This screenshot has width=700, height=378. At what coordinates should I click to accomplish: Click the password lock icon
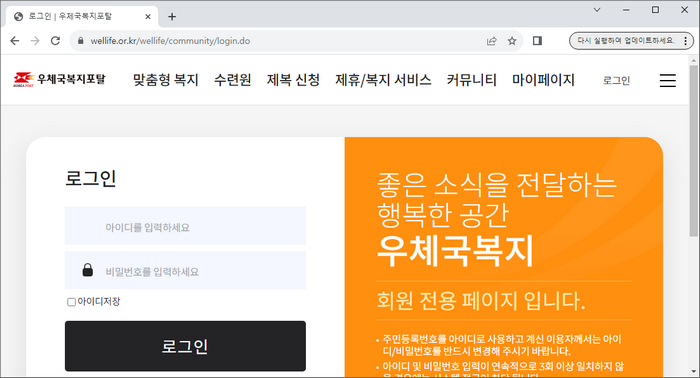click(88, 270)
